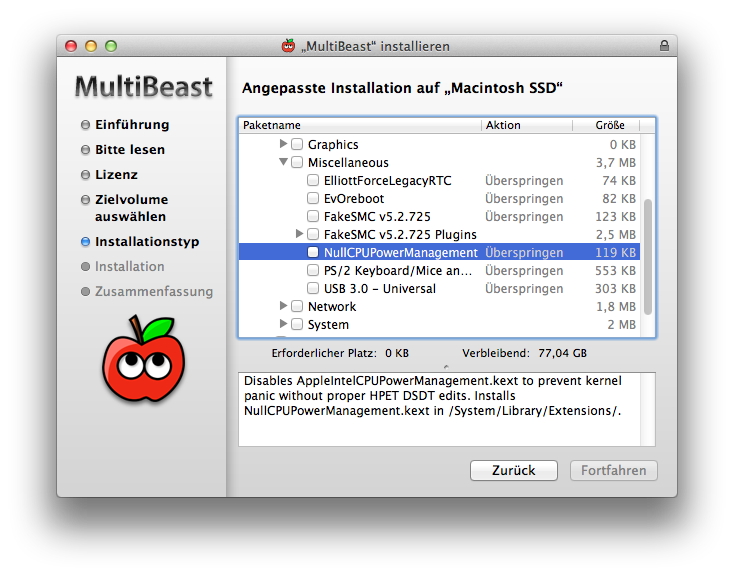Select the USB 3.0 - Universal row
The height and width of the screenshot is (576, 734).
(439, 288)
